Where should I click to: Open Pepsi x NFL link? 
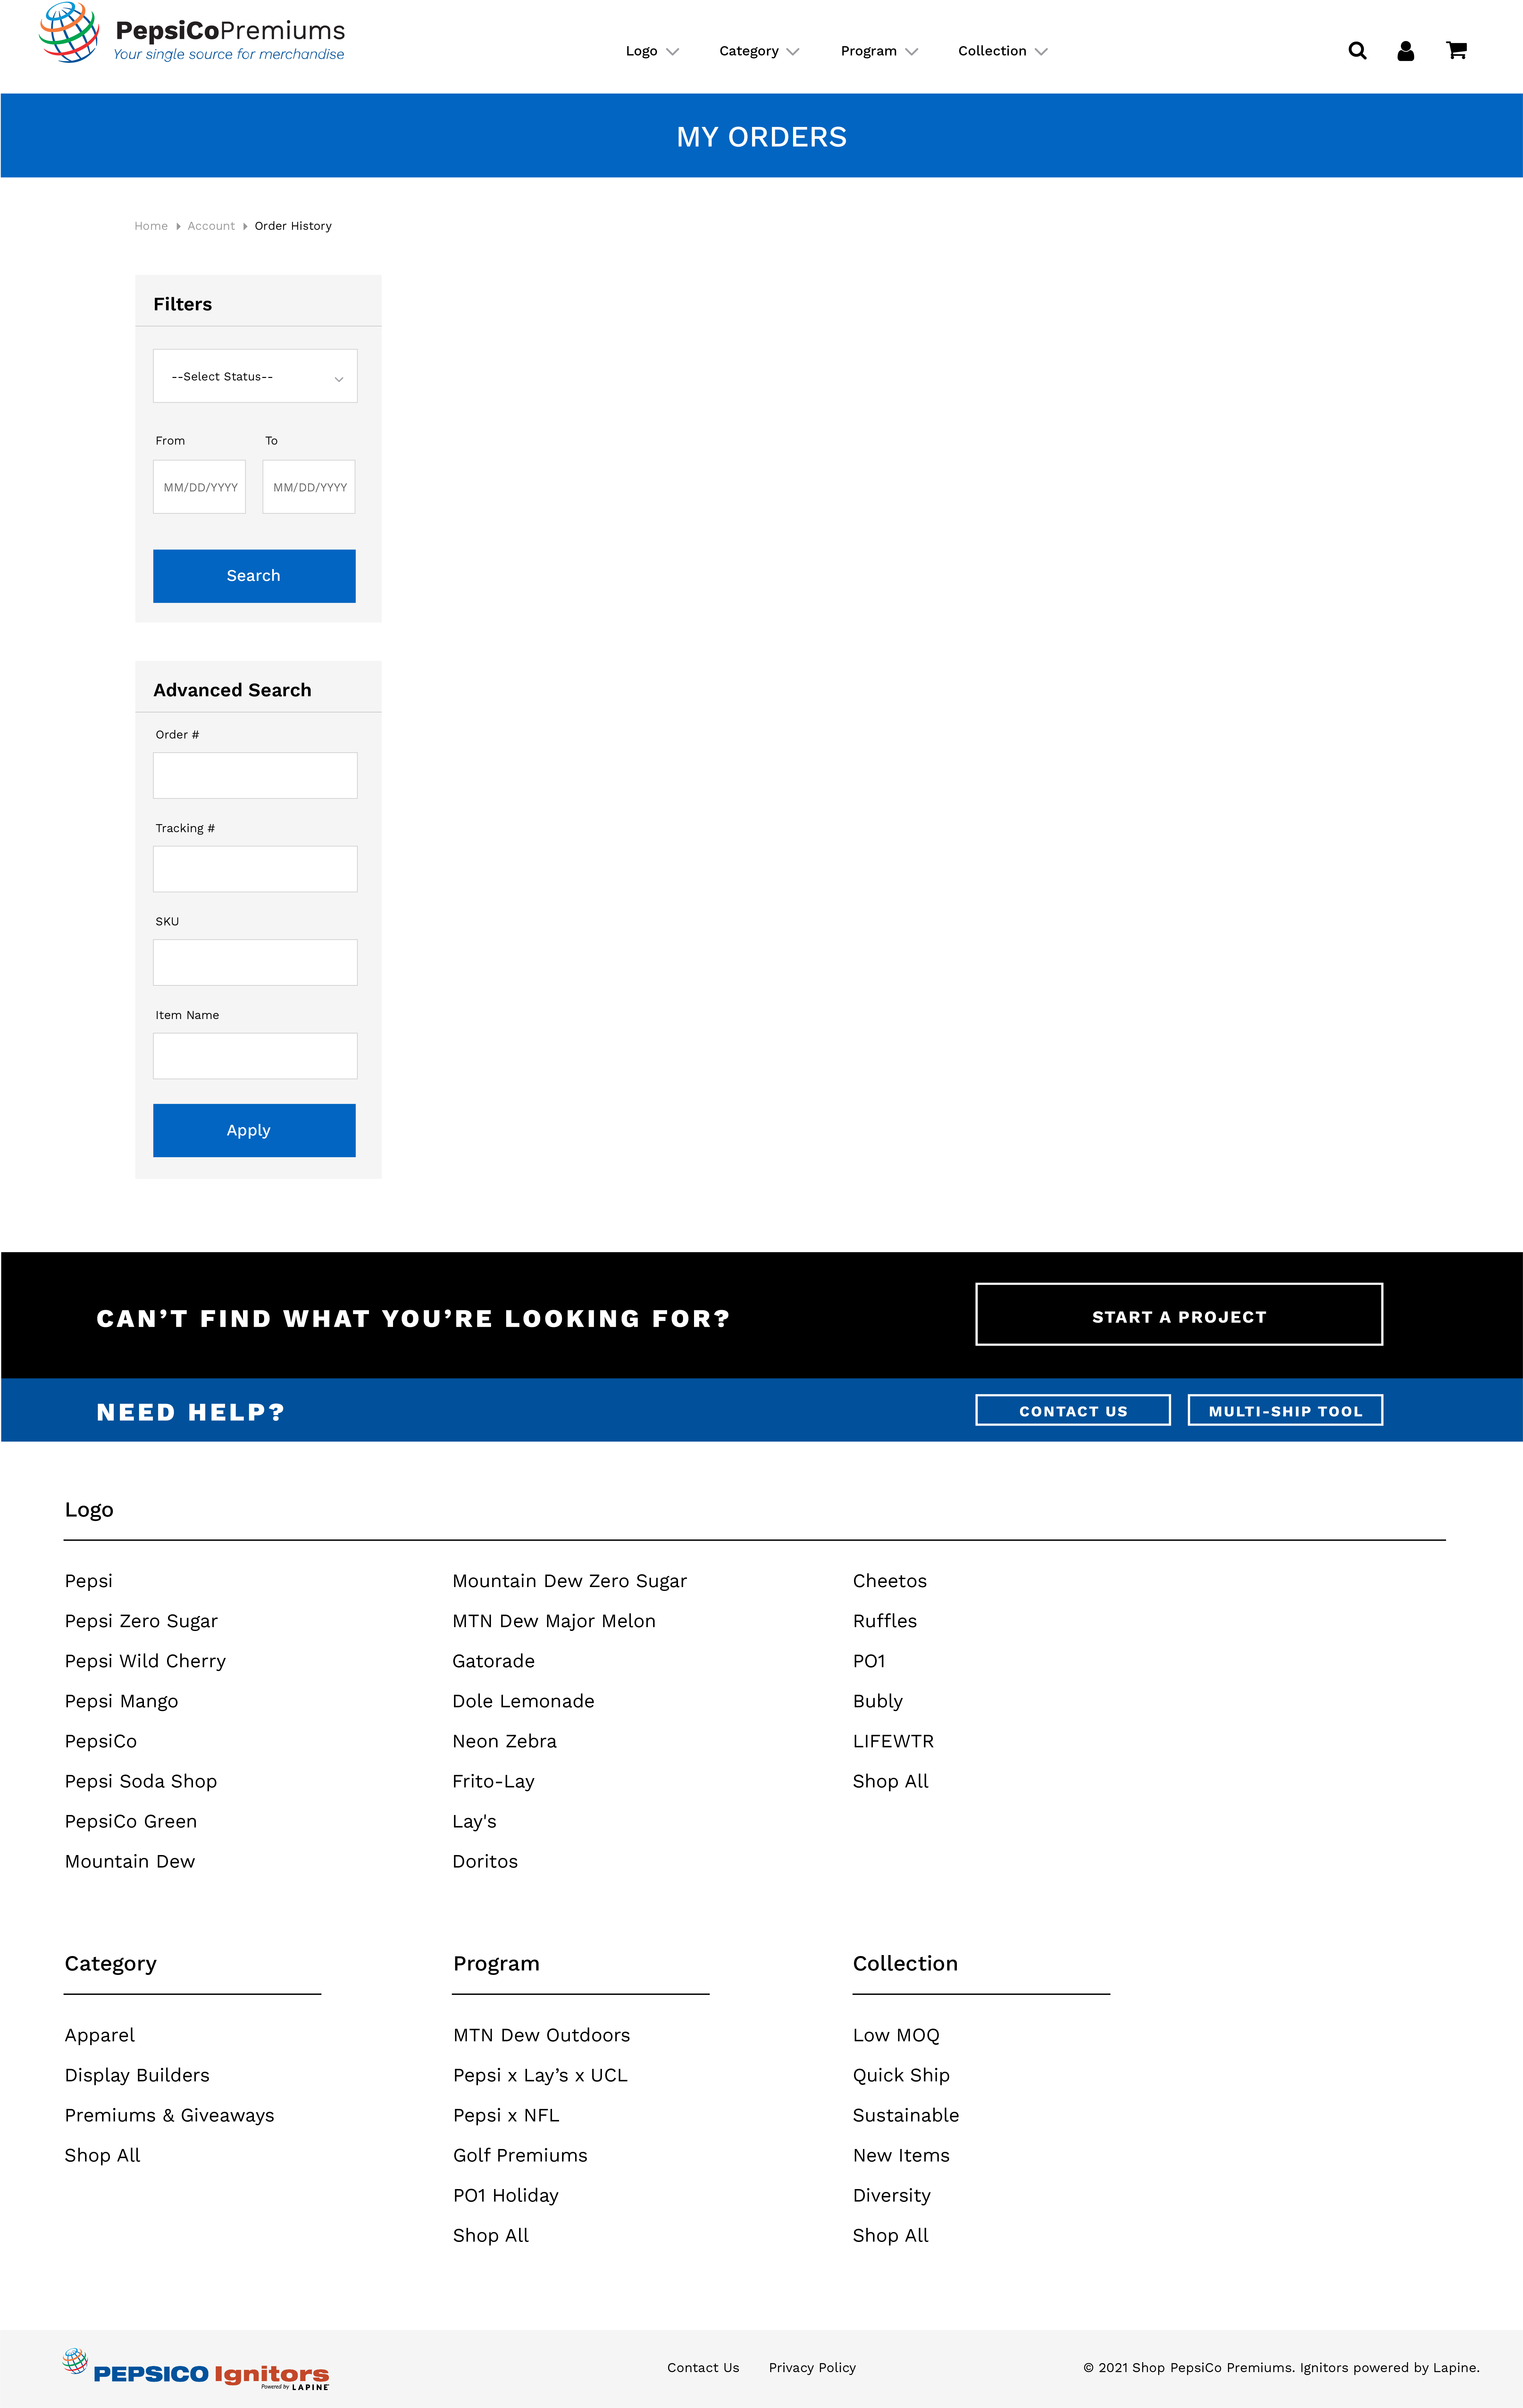tap(506, 2115)
